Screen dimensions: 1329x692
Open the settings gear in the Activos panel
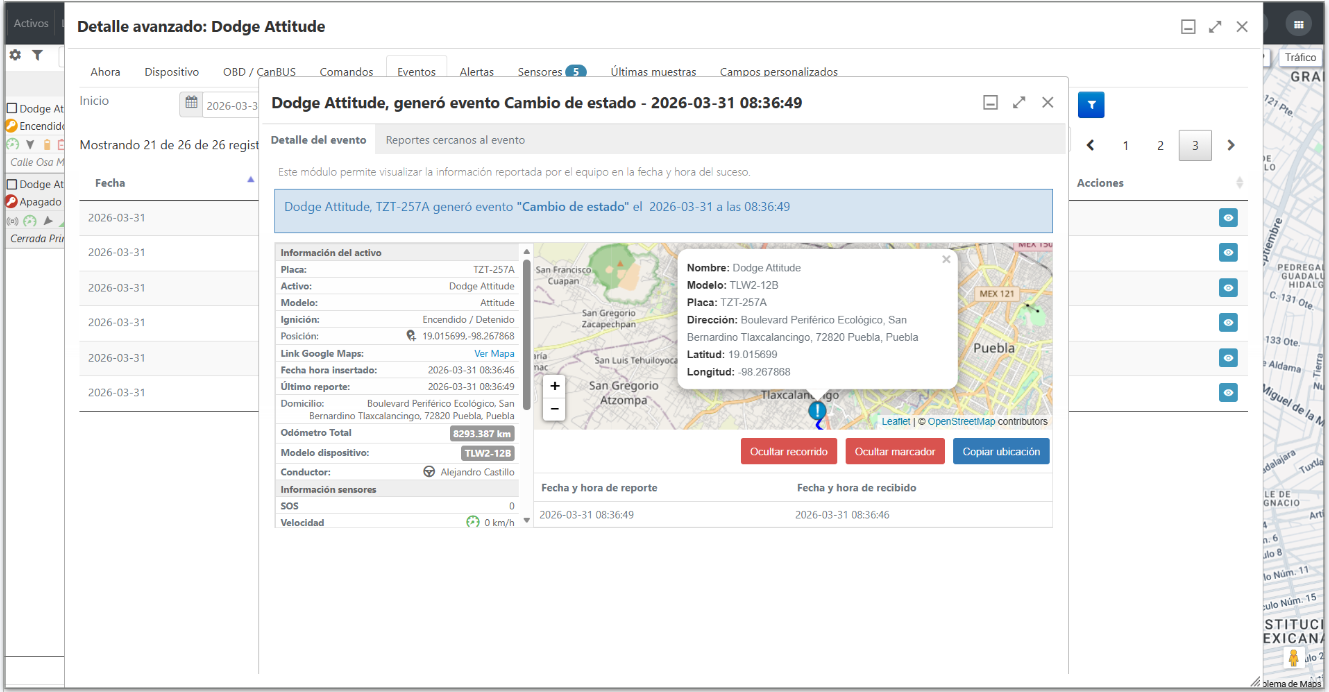pyautogui.click(x=15, y=56)
